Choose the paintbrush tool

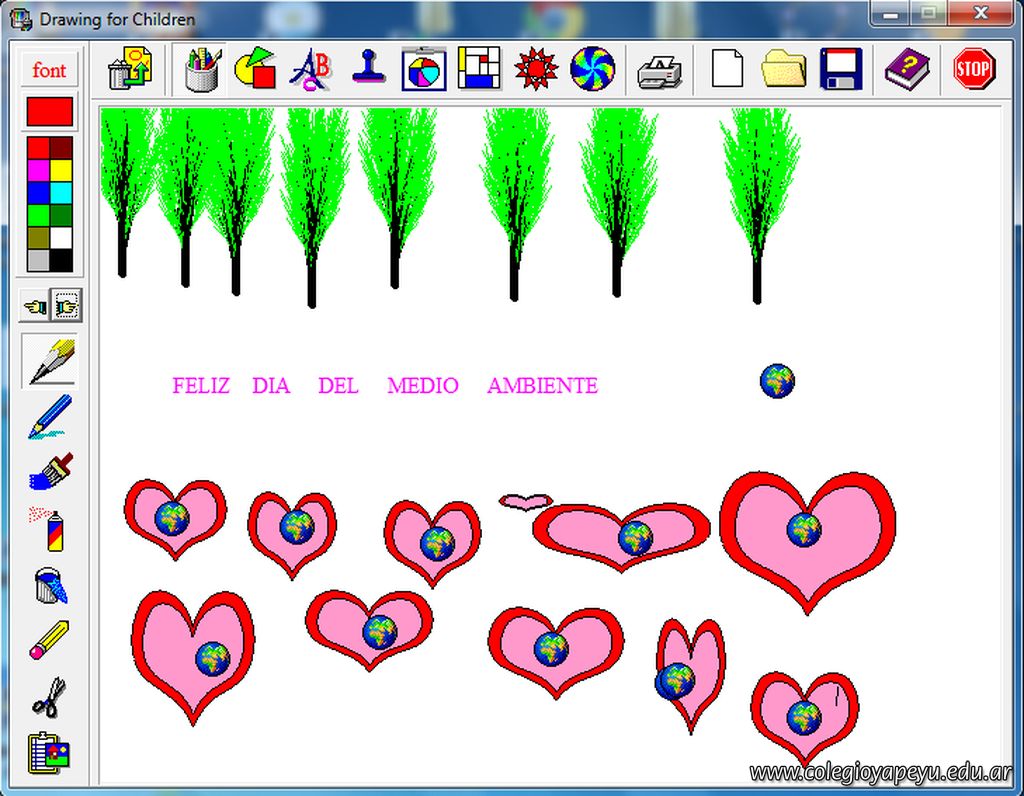coord(50,471)
